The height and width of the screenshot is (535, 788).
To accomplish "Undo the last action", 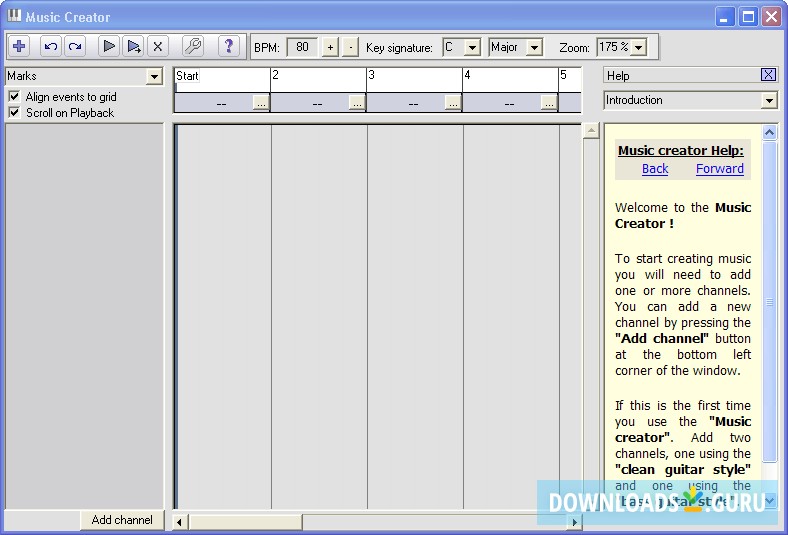I will [x=51, y=46].
